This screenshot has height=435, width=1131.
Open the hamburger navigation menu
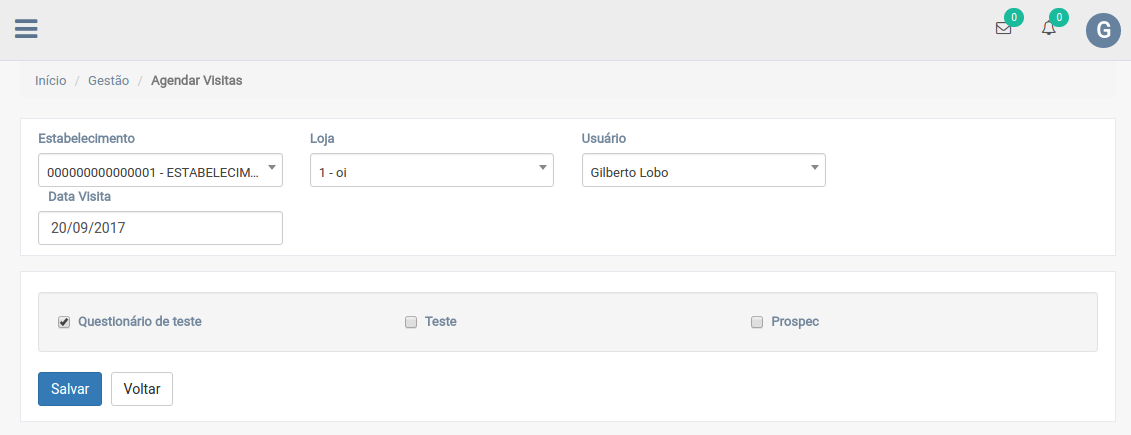[x=26, y=29]
